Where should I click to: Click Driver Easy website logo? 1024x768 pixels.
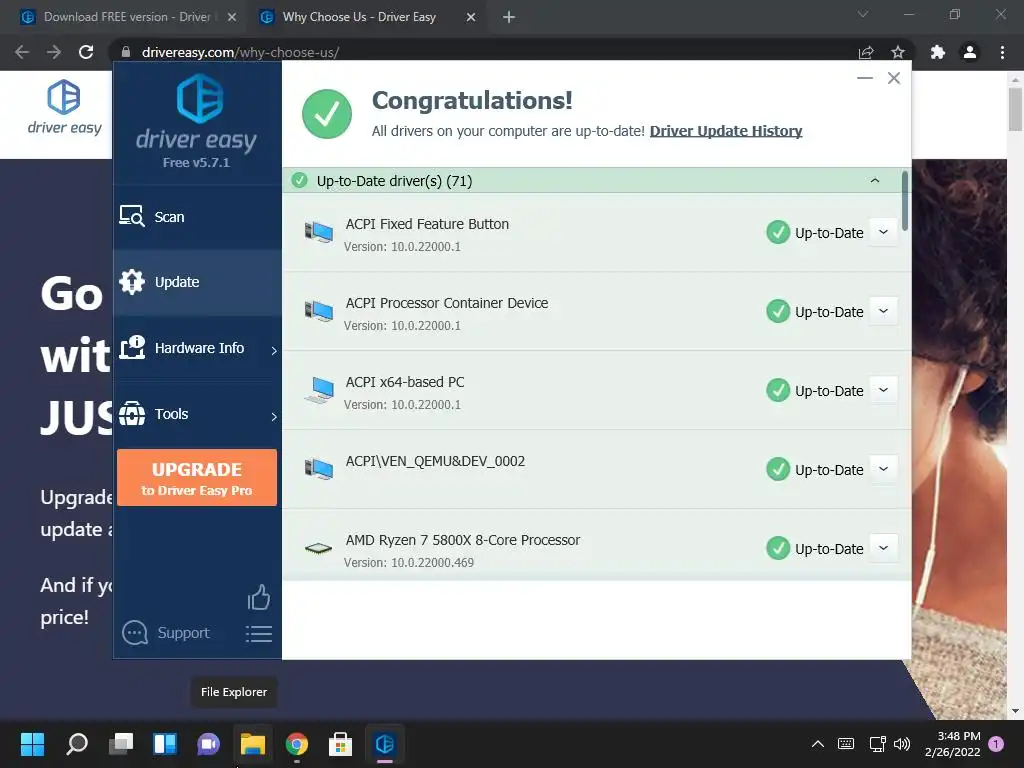pos(64,108)
